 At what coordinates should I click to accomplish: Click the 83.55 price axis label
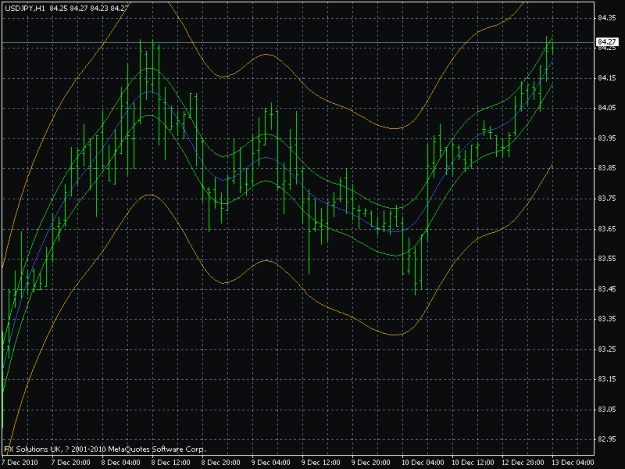click(x=607, y=259)
